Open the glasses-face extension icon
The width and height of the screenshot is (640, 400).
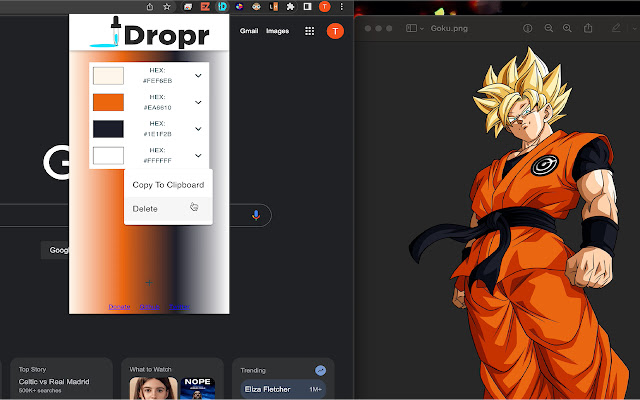(256, 7)
